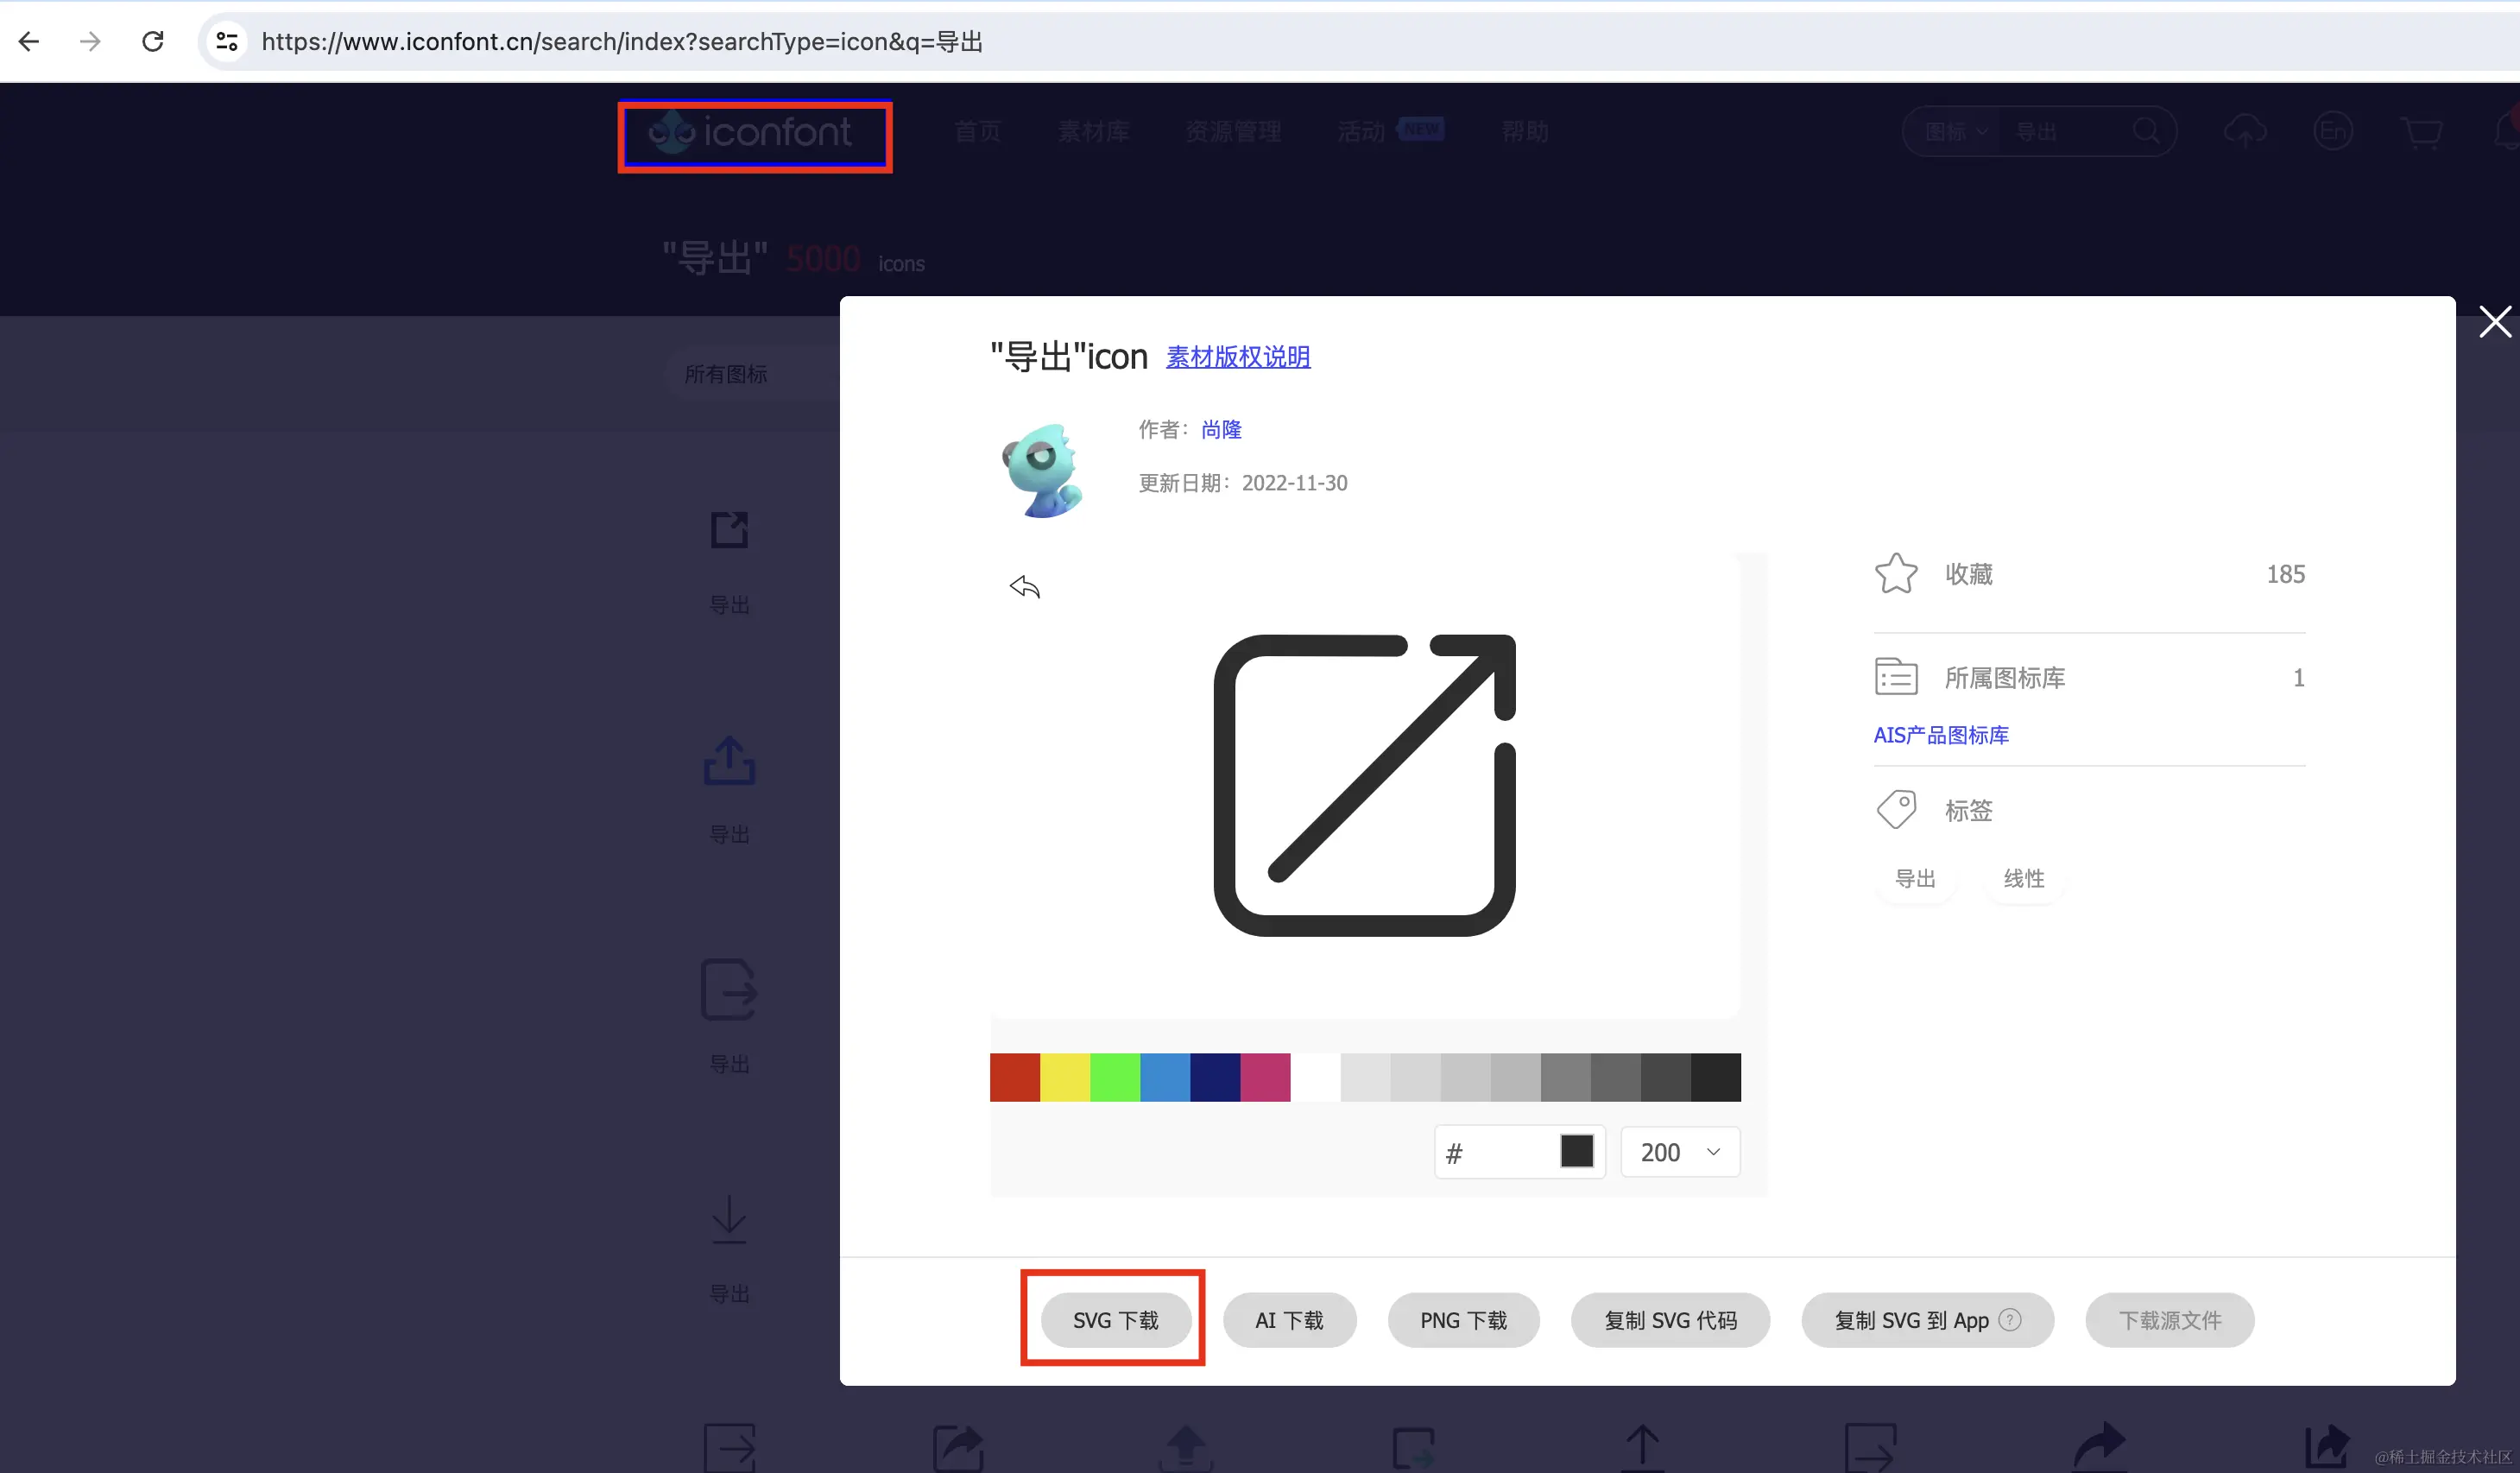The image size is (2520, 1473).
Task: Open the 素材版权说明 link
Action: tap(1237, 357)
